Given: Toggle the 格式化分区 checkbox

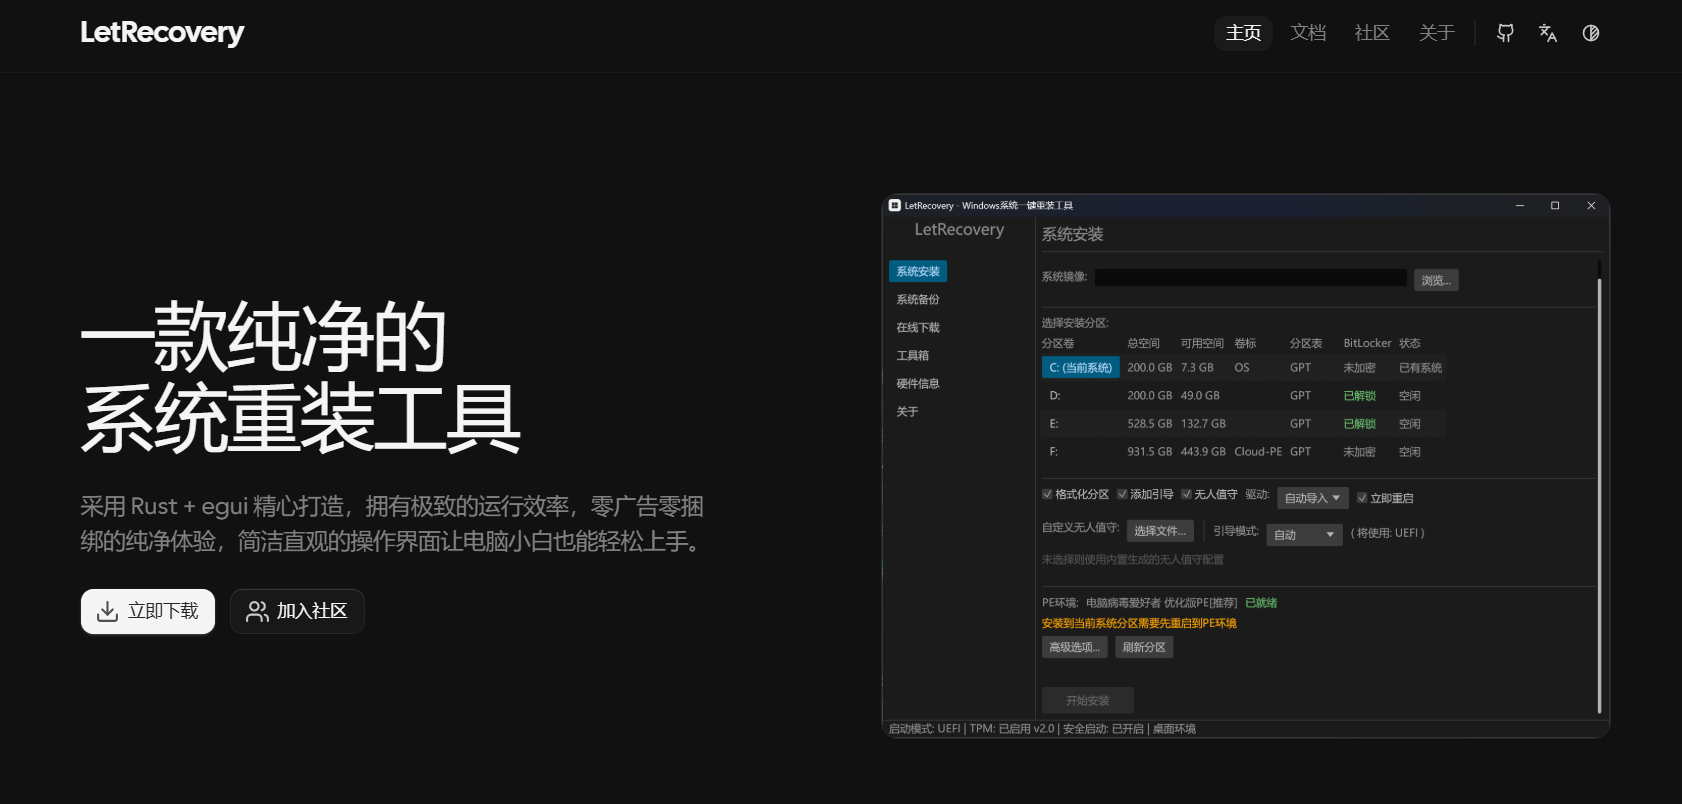Looking at the screenshot, I should pos(1047,494).
